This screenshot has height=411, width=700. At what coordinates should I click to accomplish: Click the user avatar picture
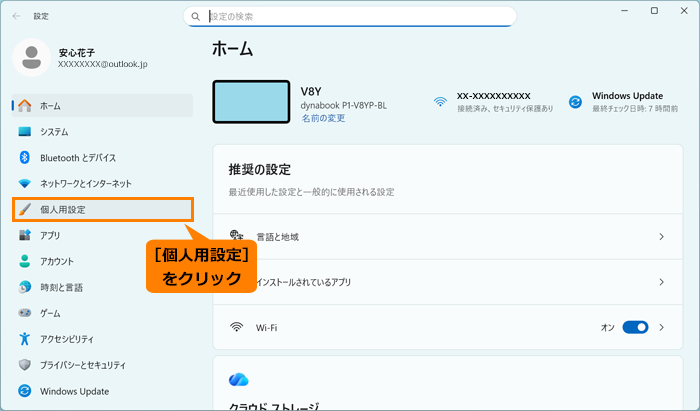click(32, 57)
